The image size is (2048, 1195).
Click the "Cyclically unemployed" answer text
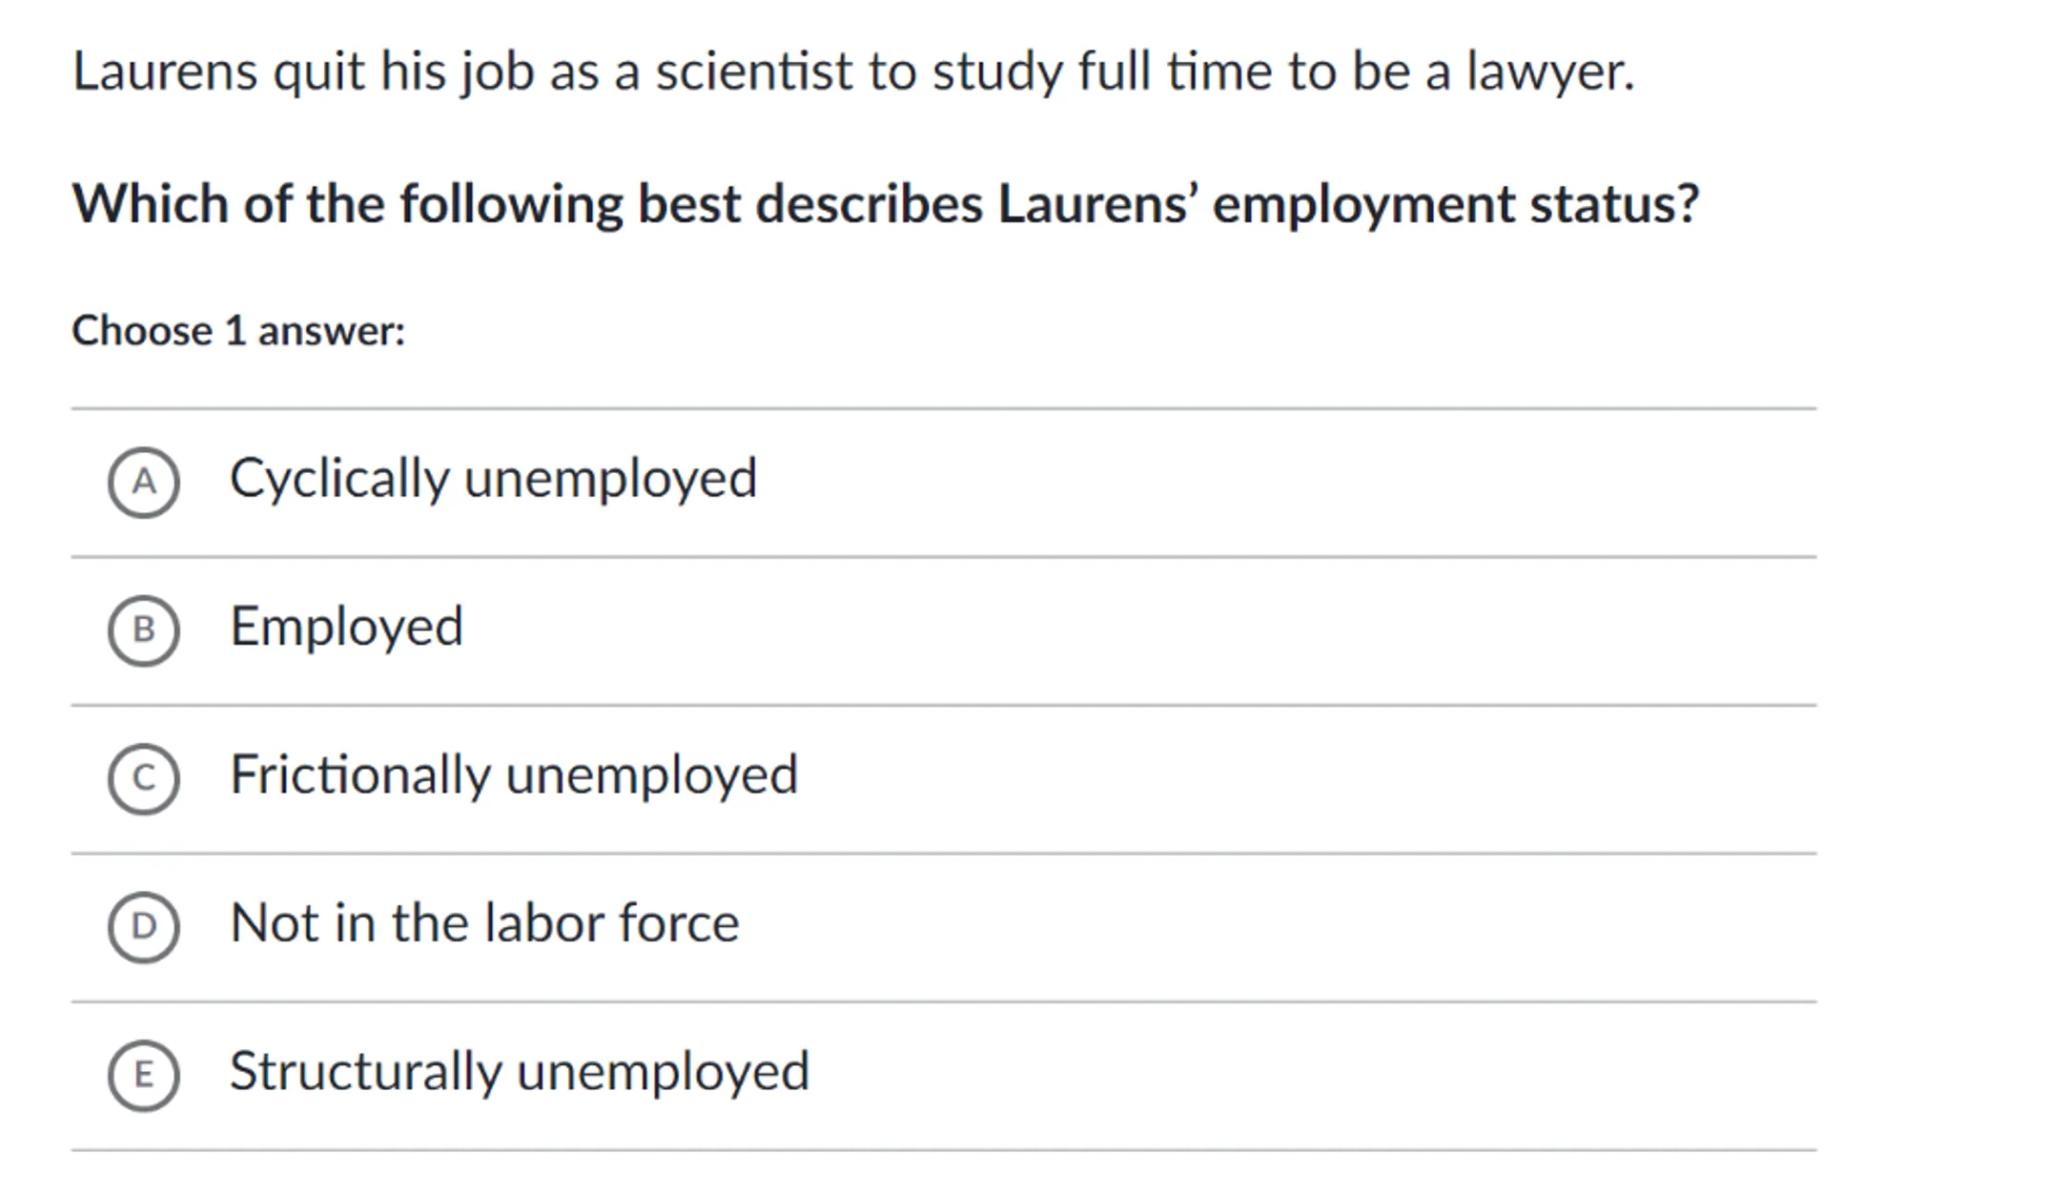493,478
